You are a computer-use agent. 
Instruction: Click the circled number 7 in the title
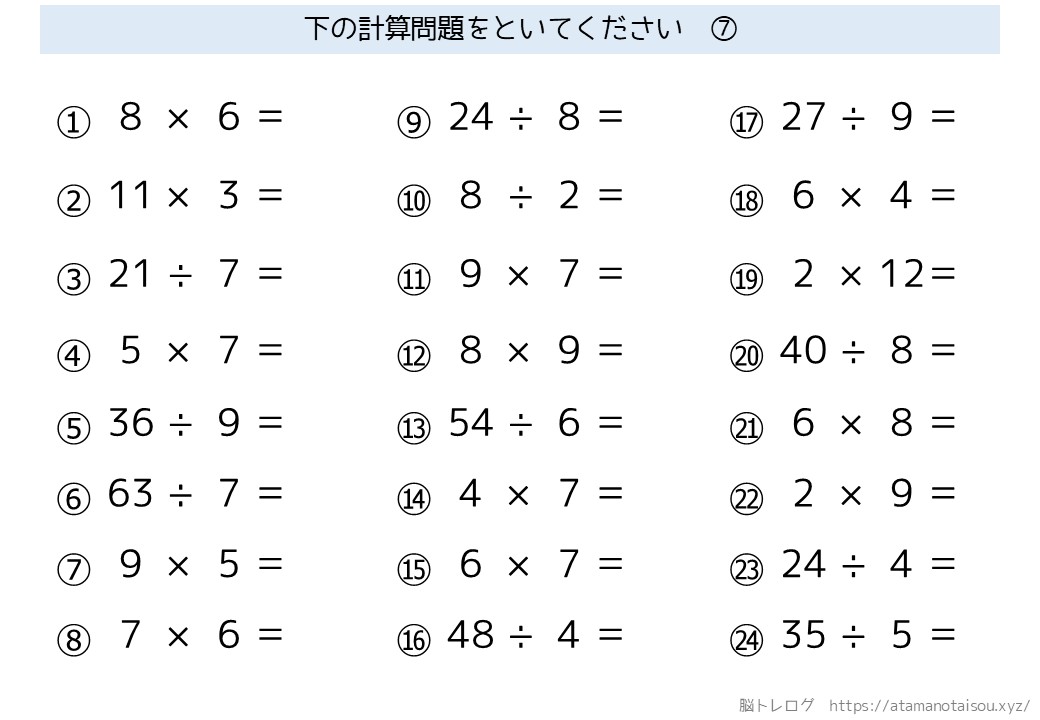[724, 29]
